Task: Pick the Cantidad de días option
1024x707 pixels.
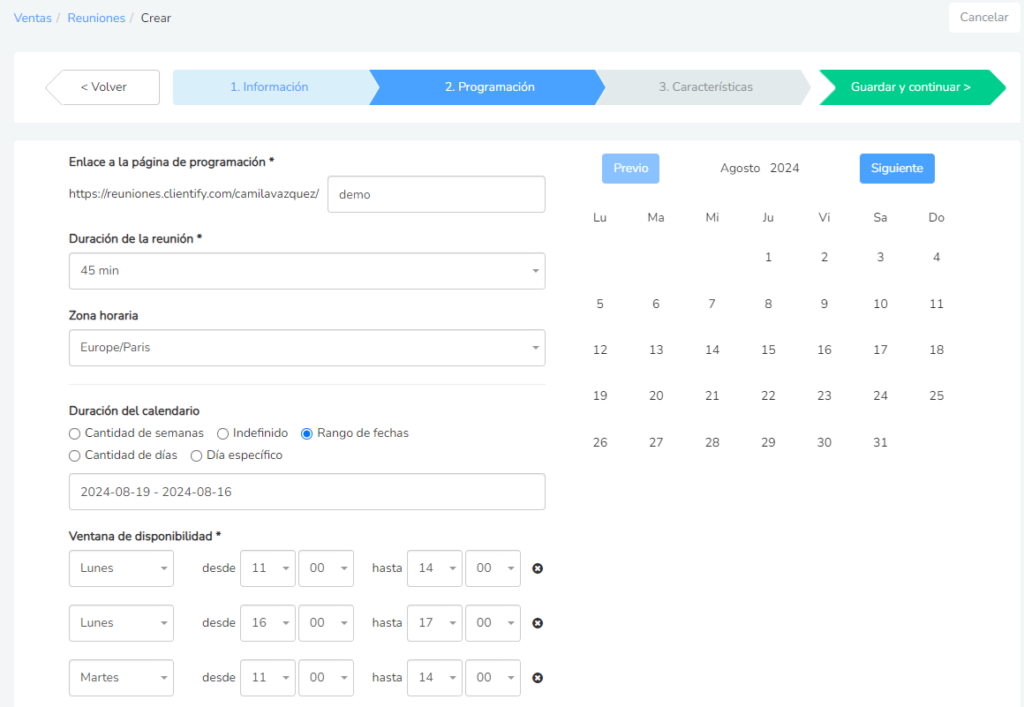Action: coord(74,456)
